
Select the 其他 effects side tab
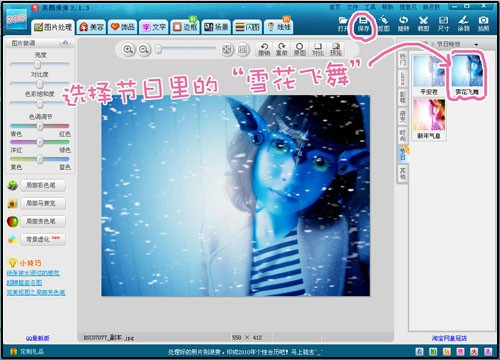(x=403, y=173)
